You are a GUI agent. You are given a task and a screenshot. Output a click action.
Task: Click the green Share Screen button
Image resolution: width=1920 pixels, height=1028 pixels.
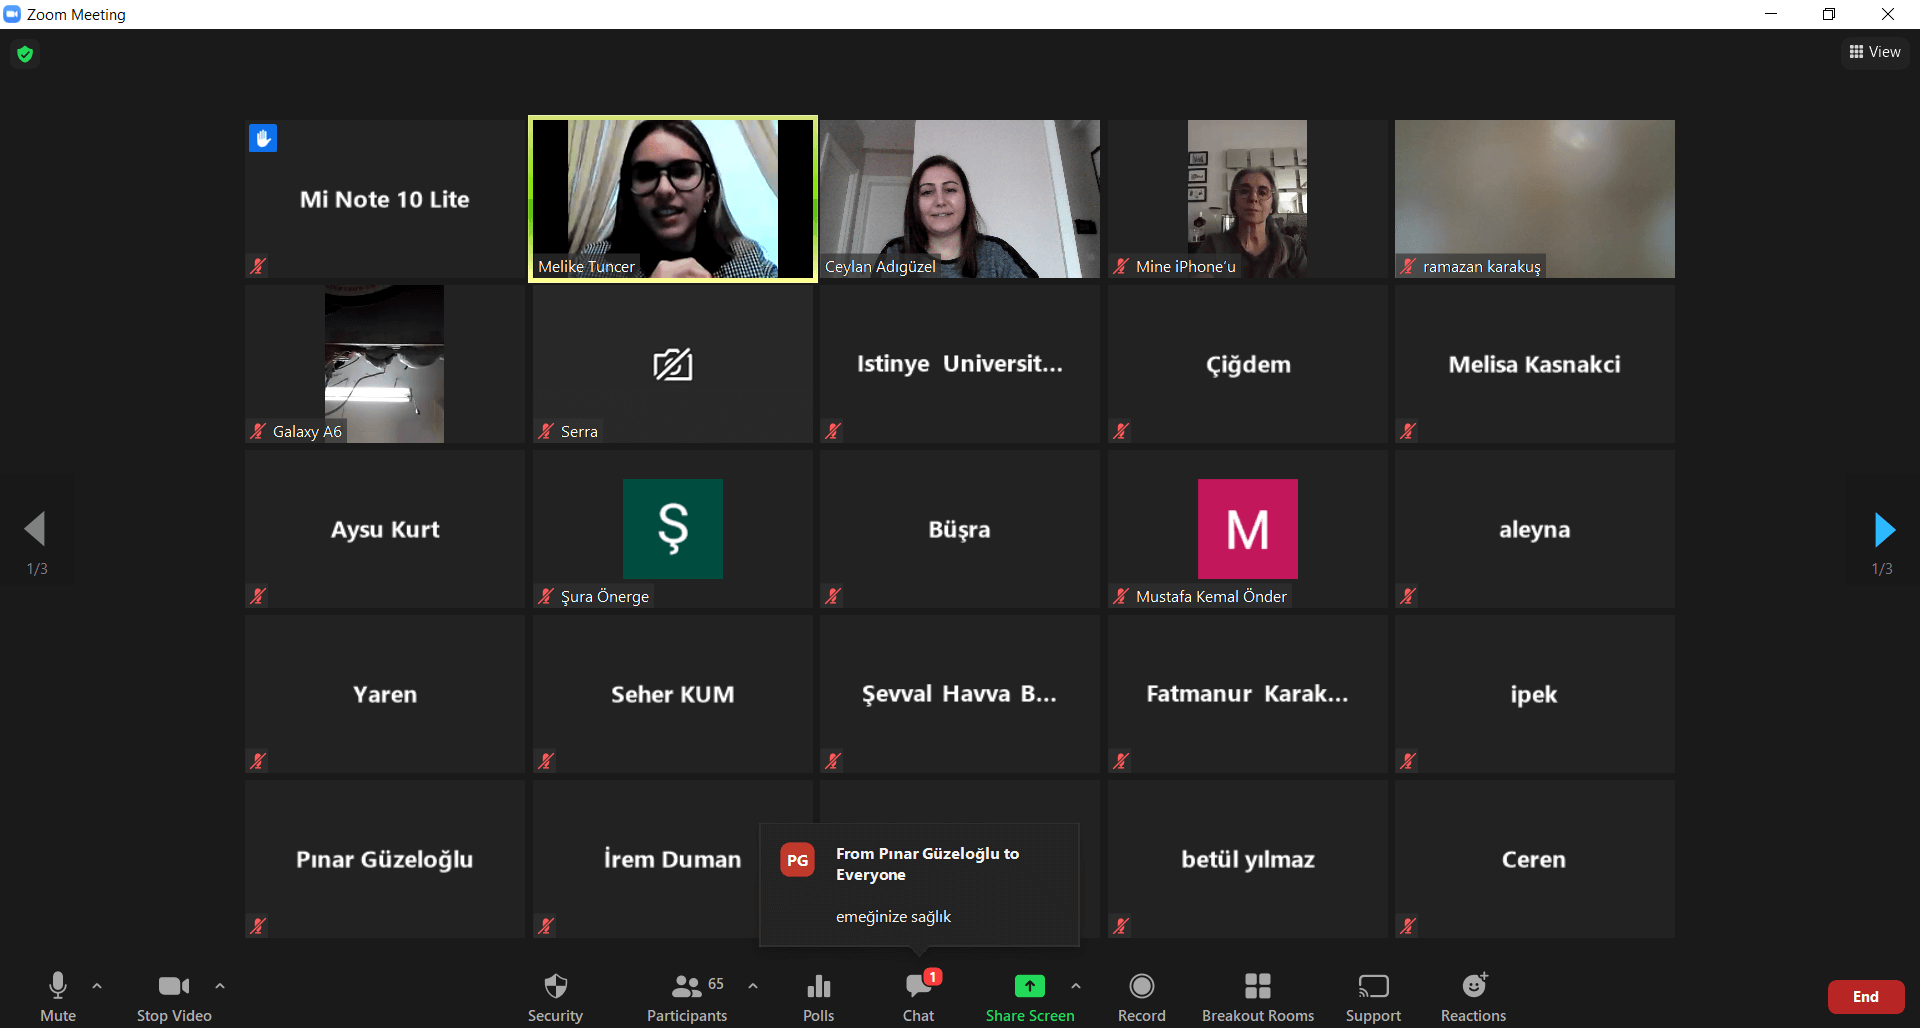1029,997
